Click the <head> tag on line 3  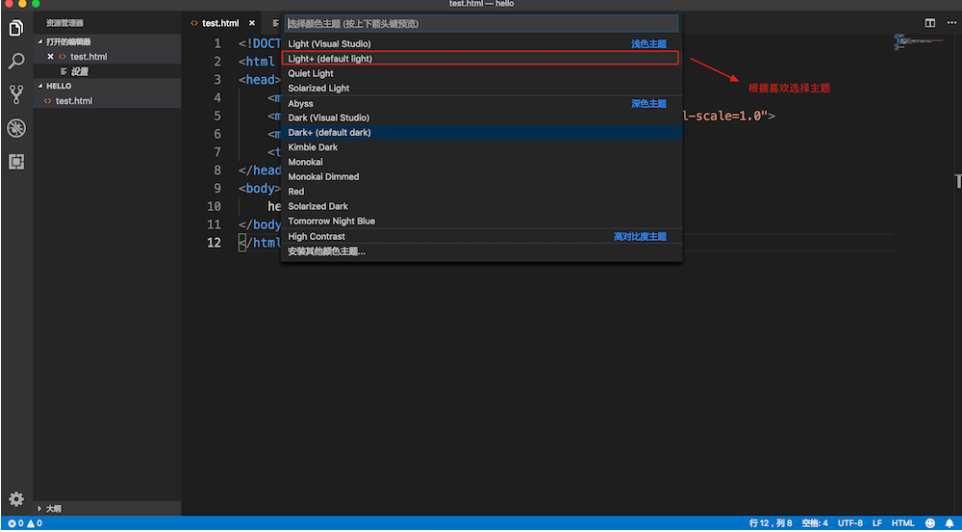260,80
